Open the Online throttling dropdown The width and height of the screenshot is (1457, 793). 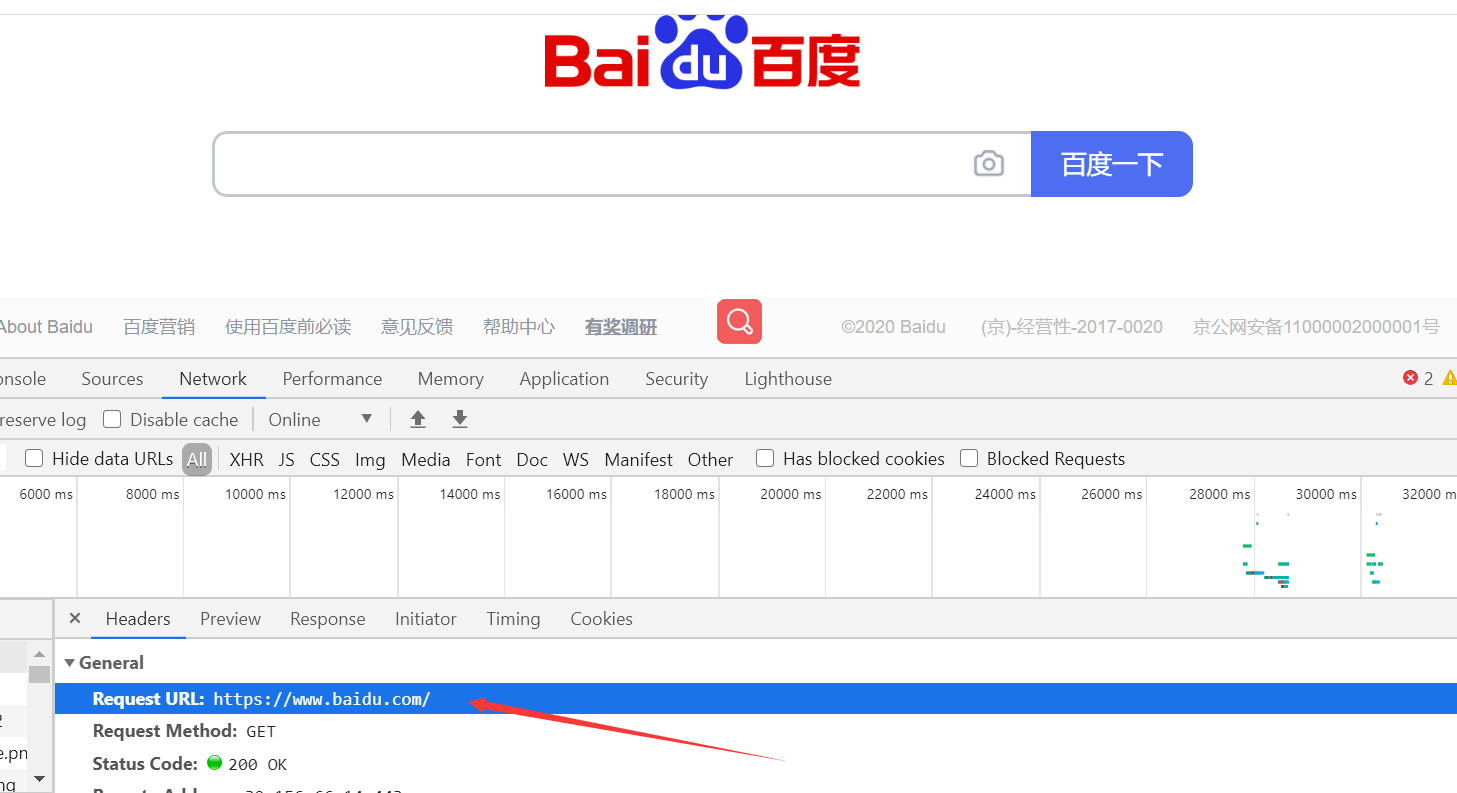(320, 419)
